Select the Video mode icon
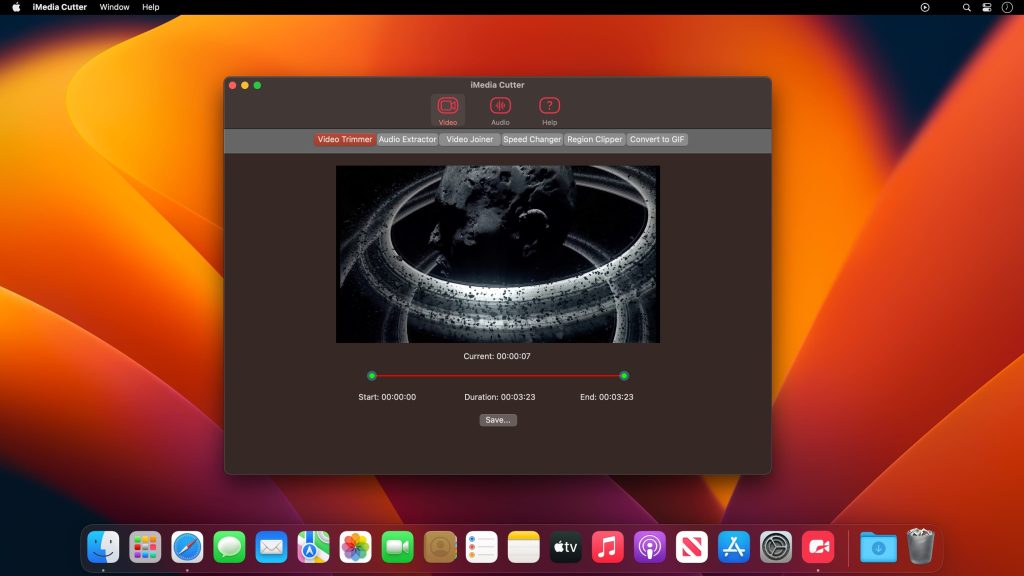This screenshot has width=1024, height=576. pos(448,106)
